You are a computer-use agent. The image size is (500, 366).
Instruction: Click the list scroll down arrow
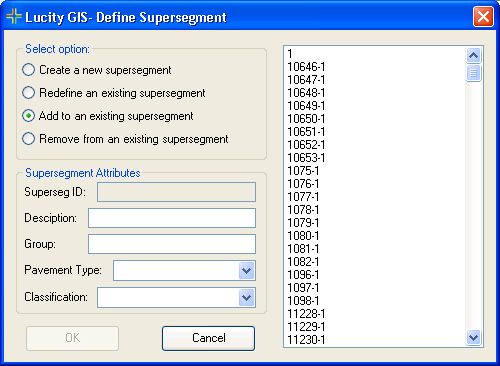coord(473,338)
